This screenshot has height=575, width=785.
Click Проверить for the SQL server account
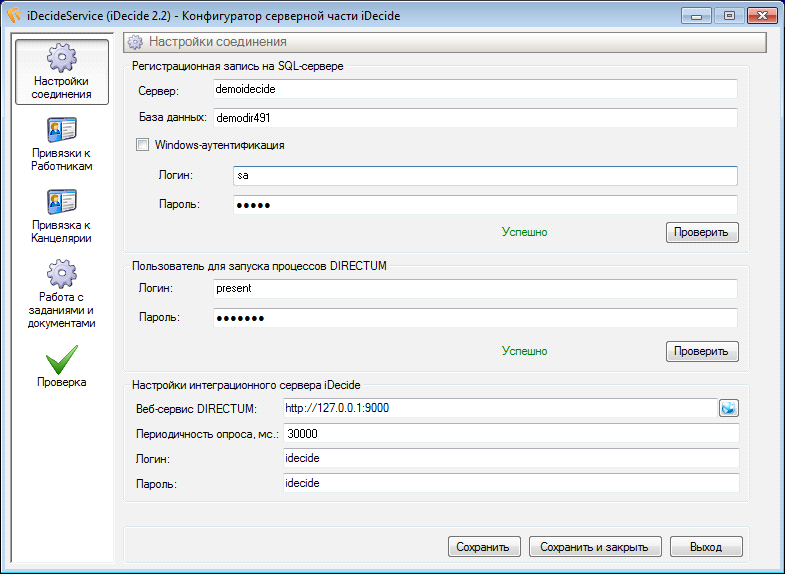(x=702, y=232)
